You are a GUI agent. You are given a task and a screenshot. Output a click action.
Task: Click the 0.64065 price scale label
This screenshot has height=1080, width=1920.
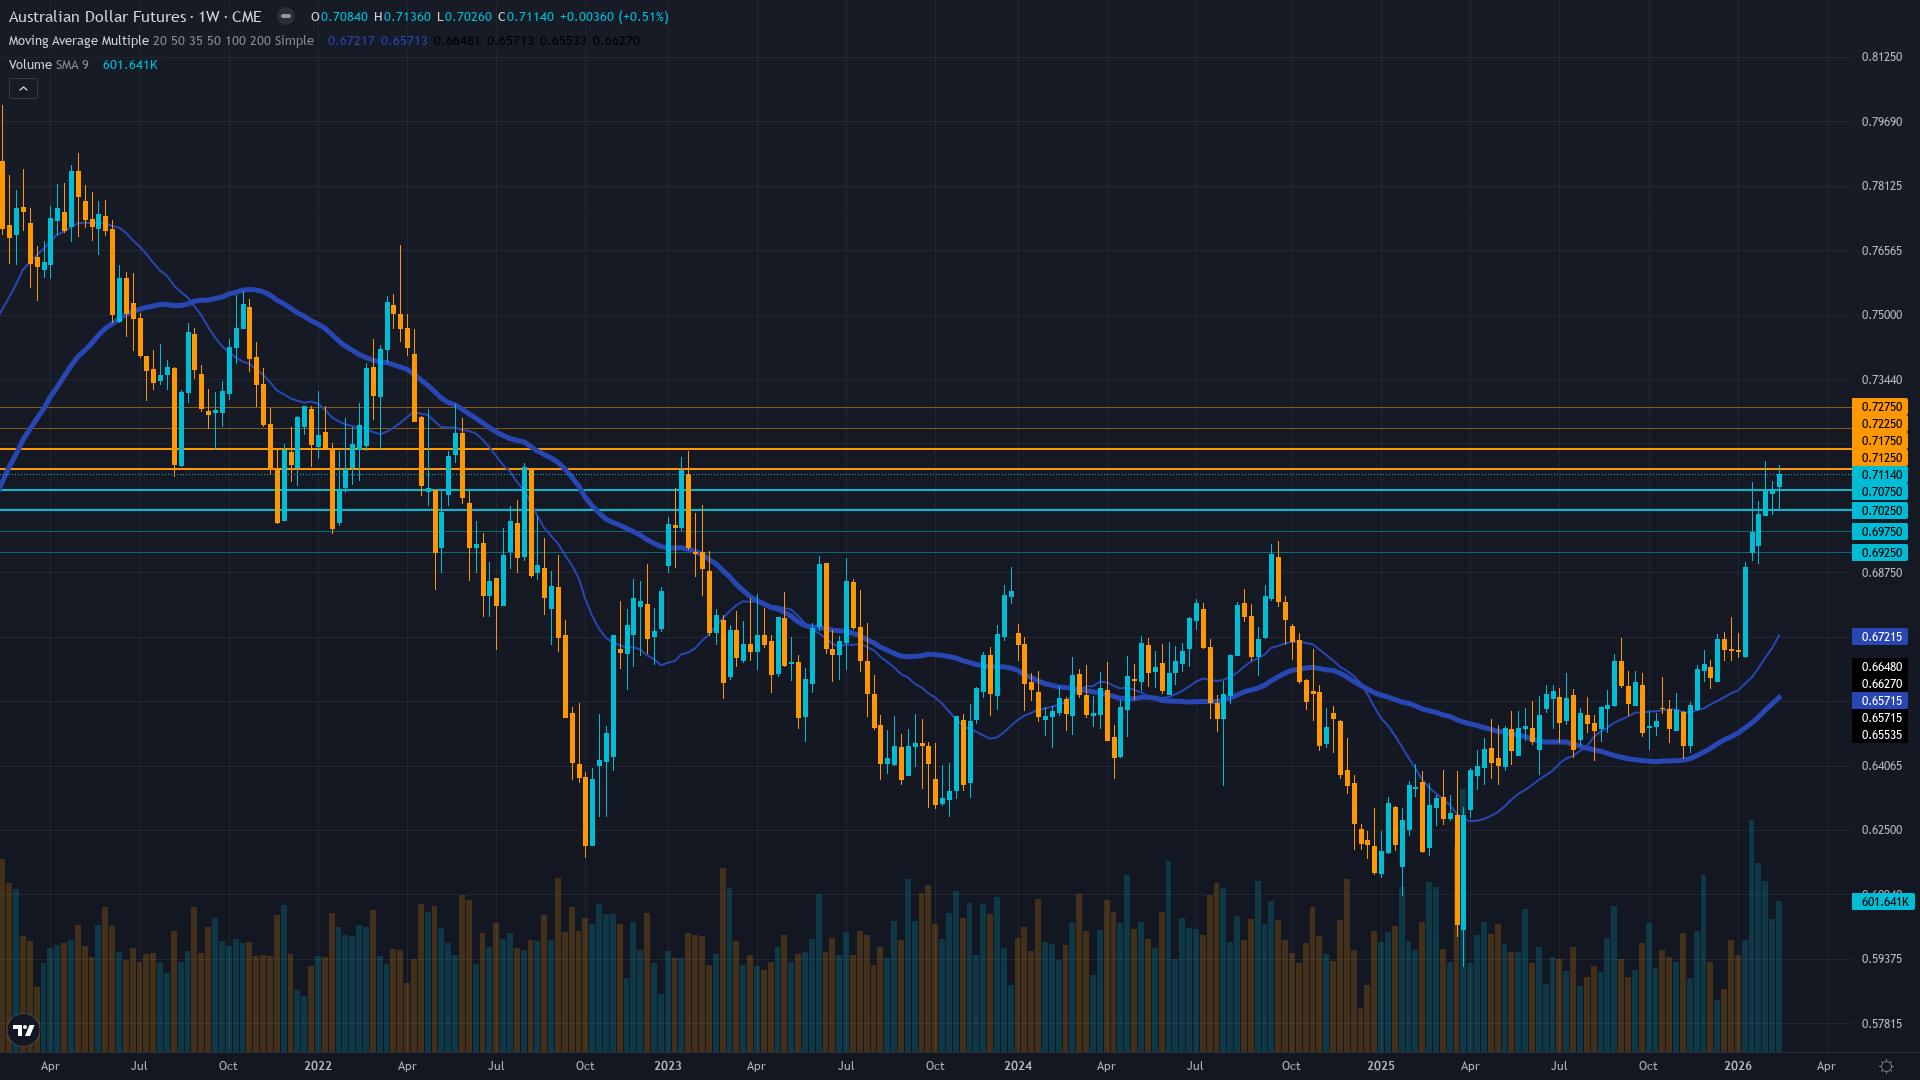1881,766
